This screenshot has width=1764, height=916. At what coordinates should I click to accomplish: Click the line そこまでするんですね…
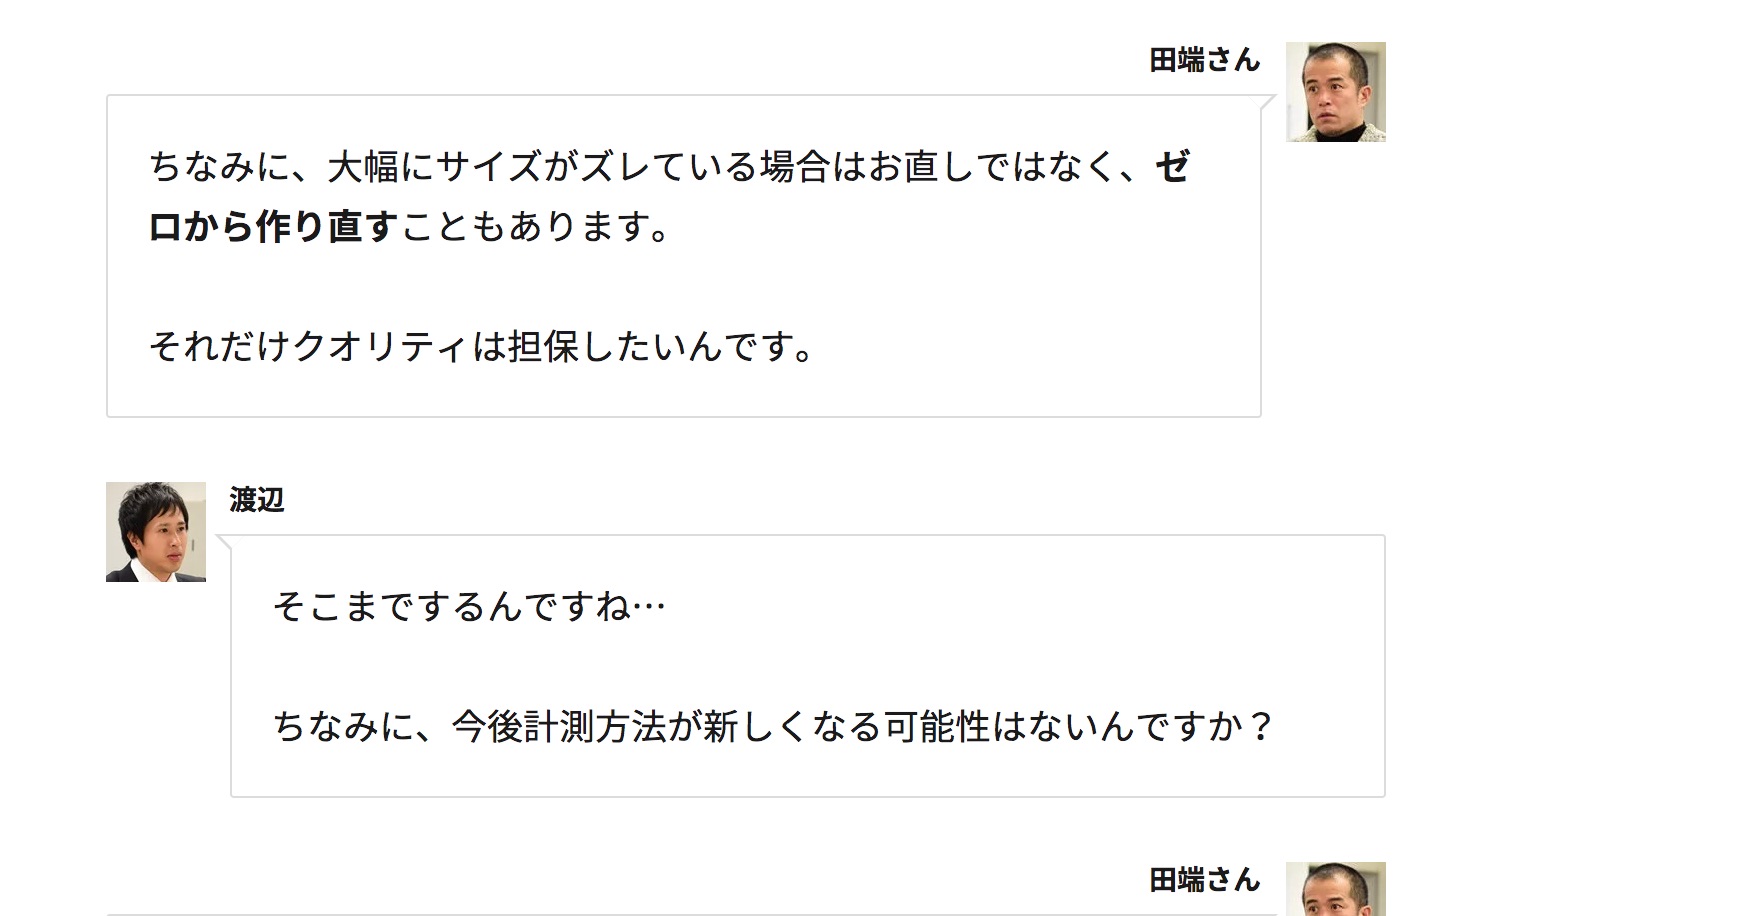(470, 607)
